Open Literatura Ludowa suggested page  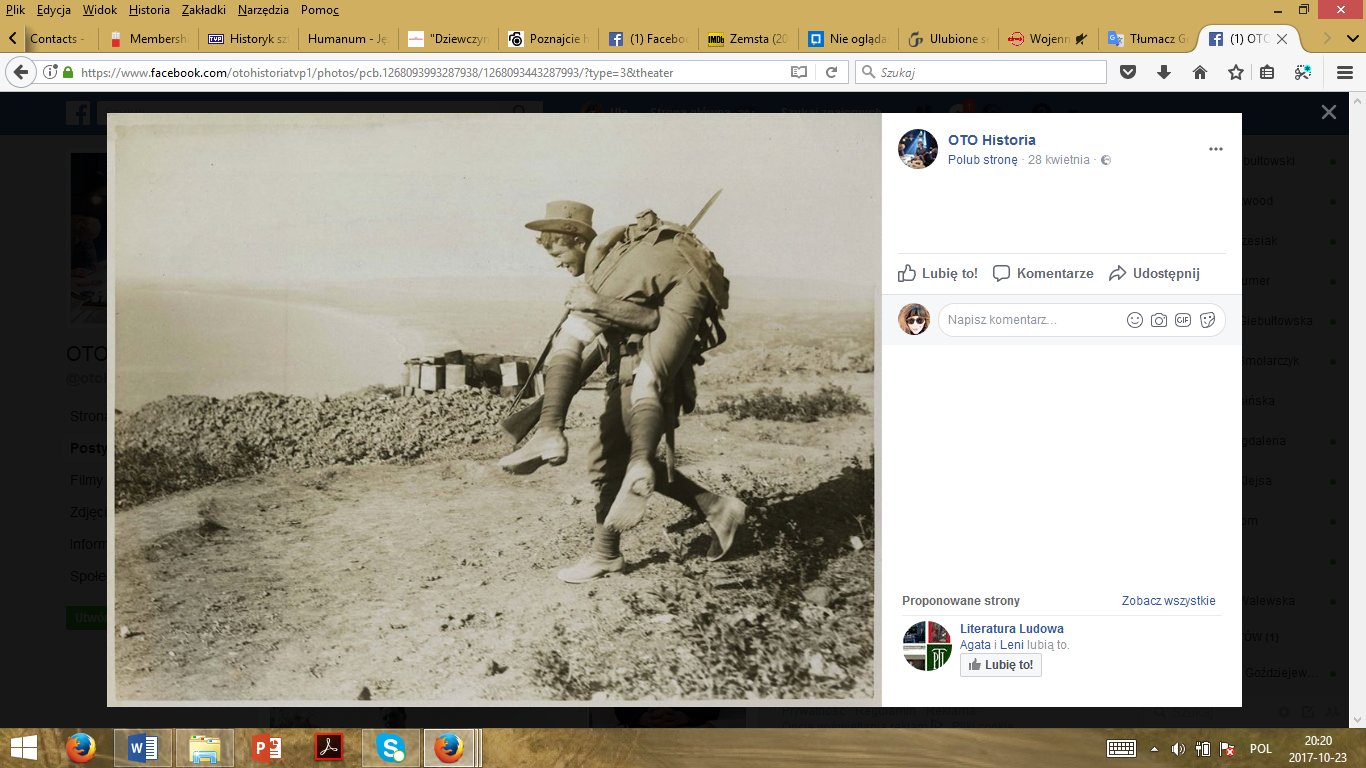(1012, 629)
